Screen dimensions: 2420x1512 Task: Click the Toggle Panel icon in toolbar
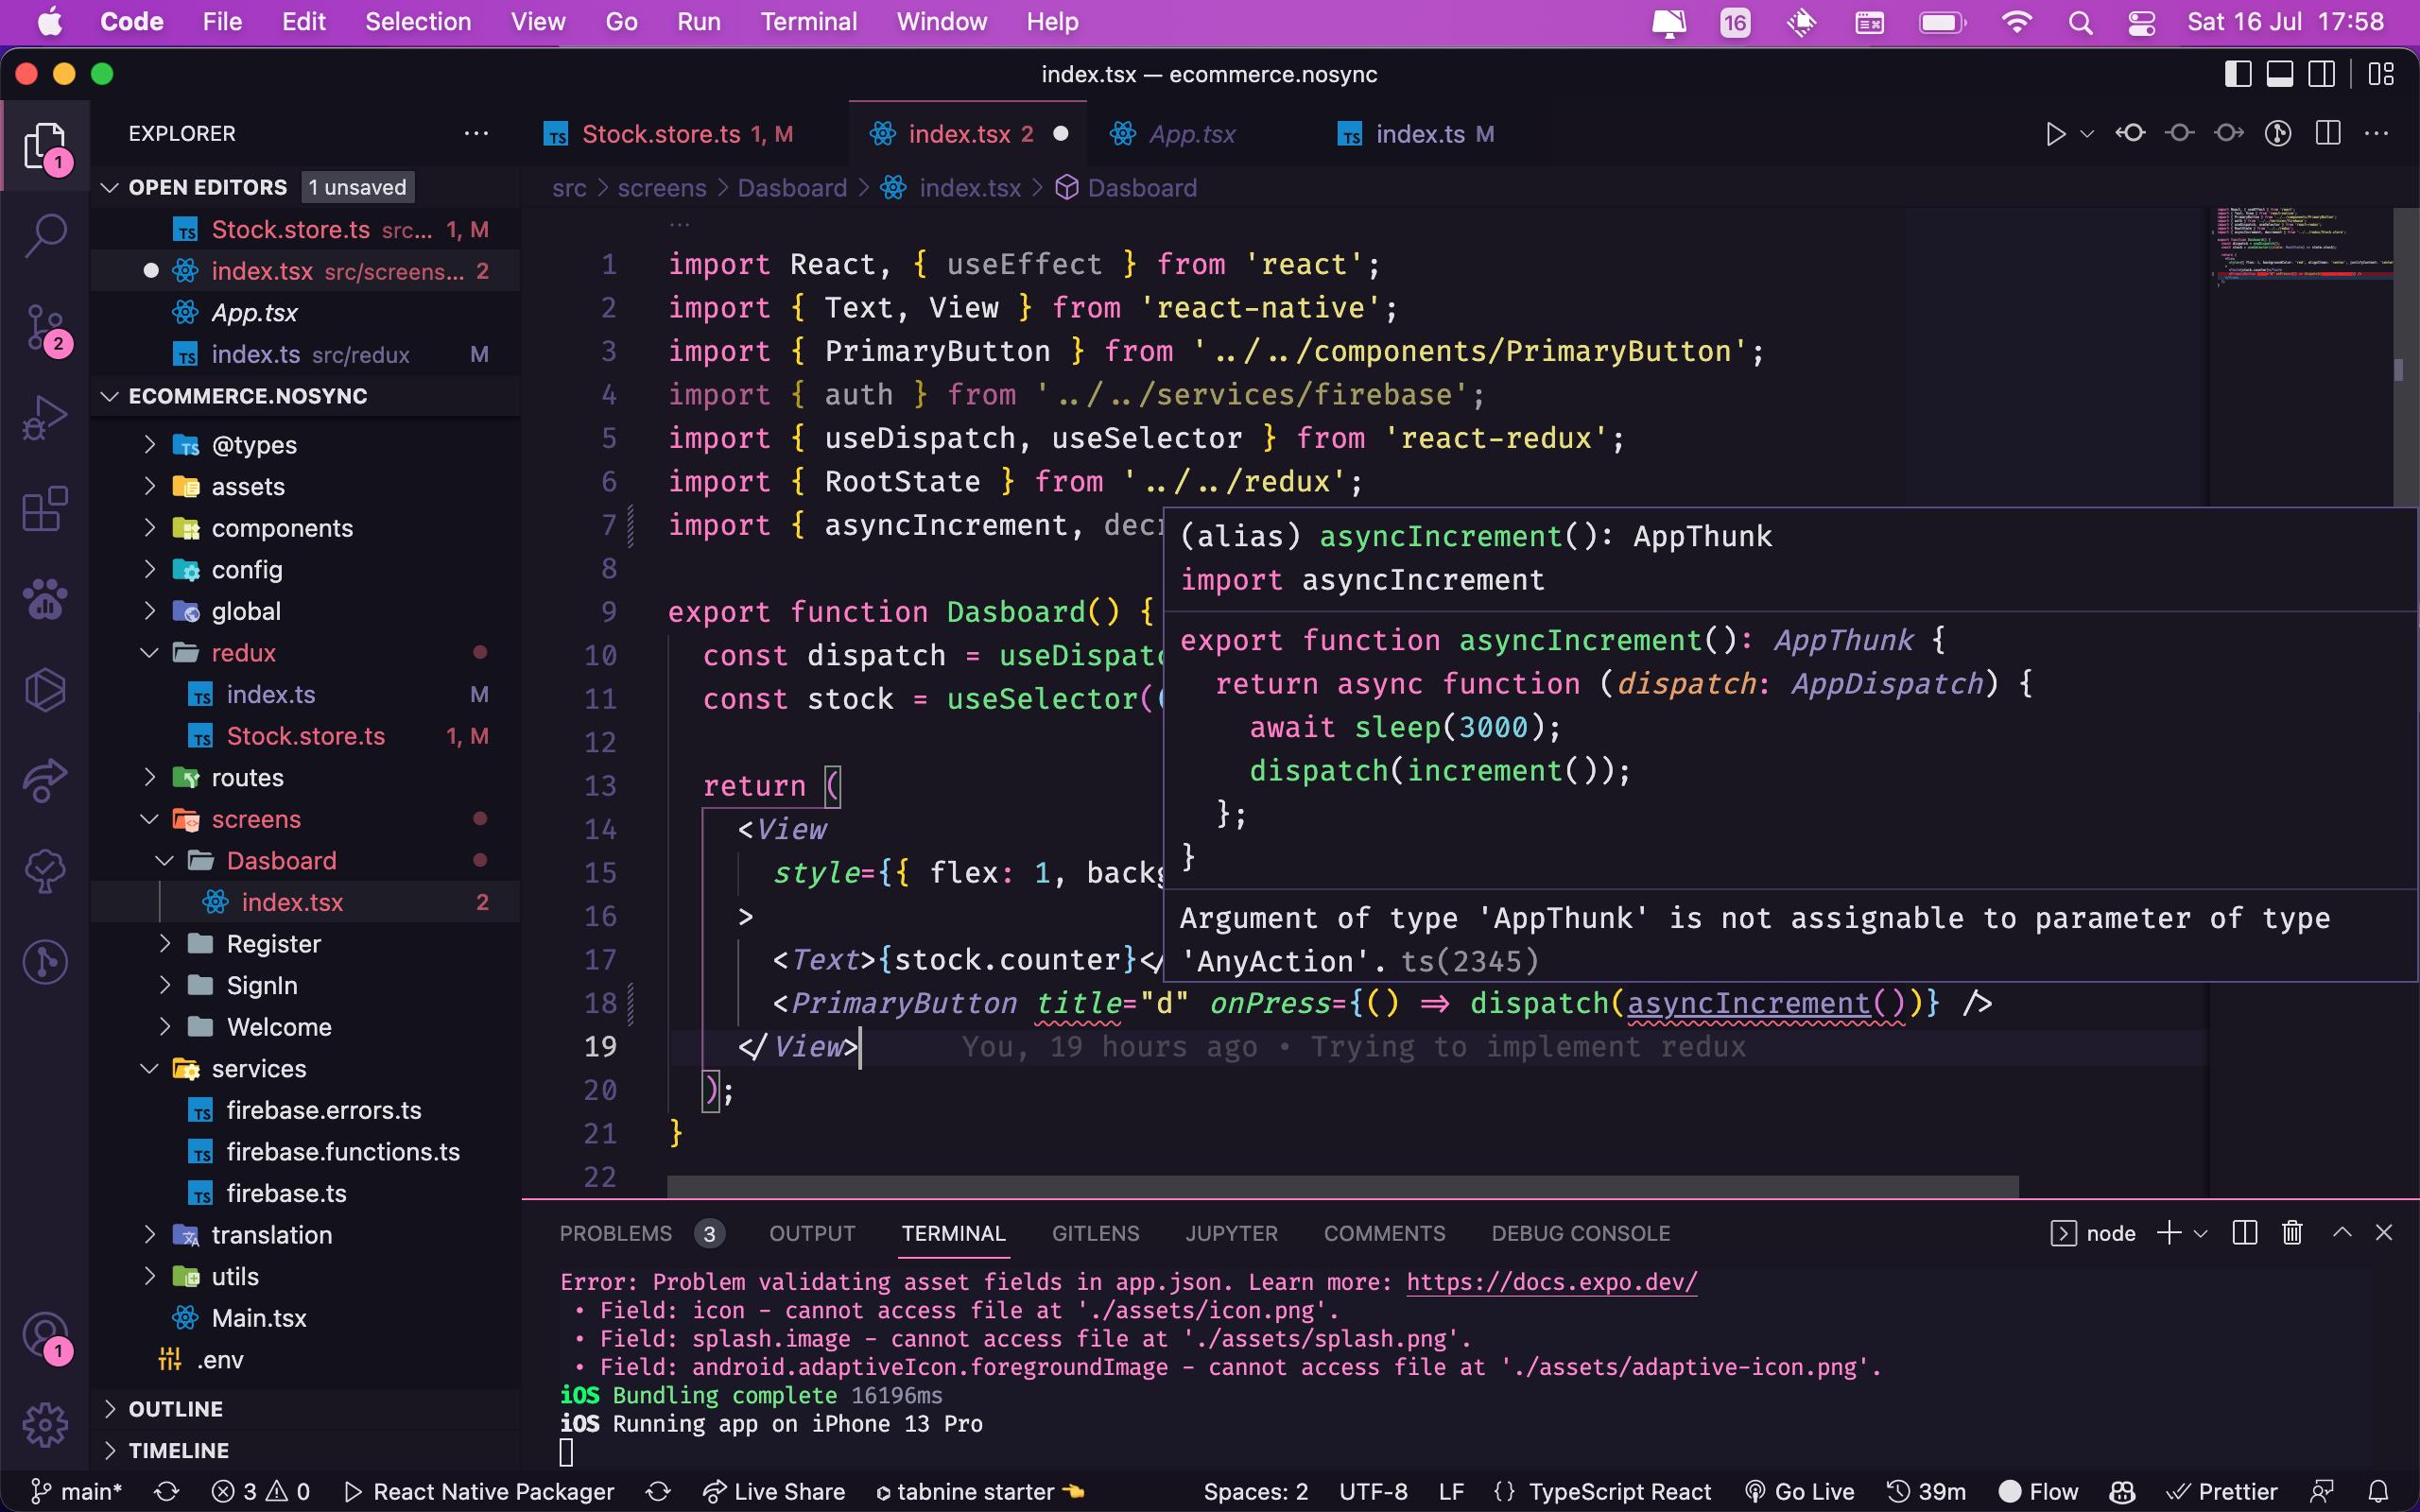pos(2281,73)
